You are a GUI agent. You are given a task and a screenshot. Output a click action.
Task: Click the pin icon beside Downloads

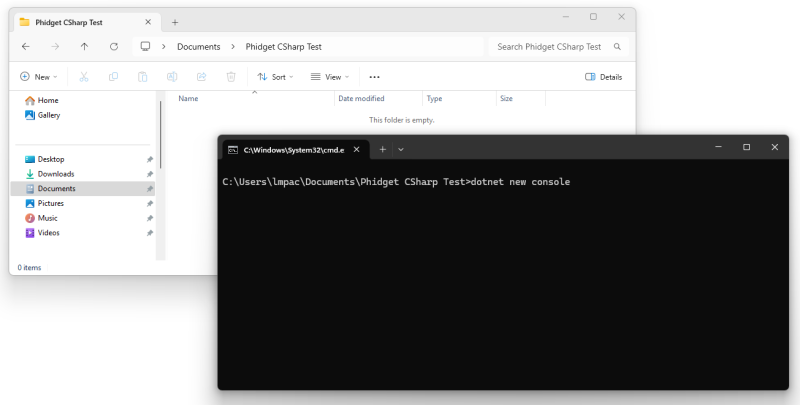point(149,174)
